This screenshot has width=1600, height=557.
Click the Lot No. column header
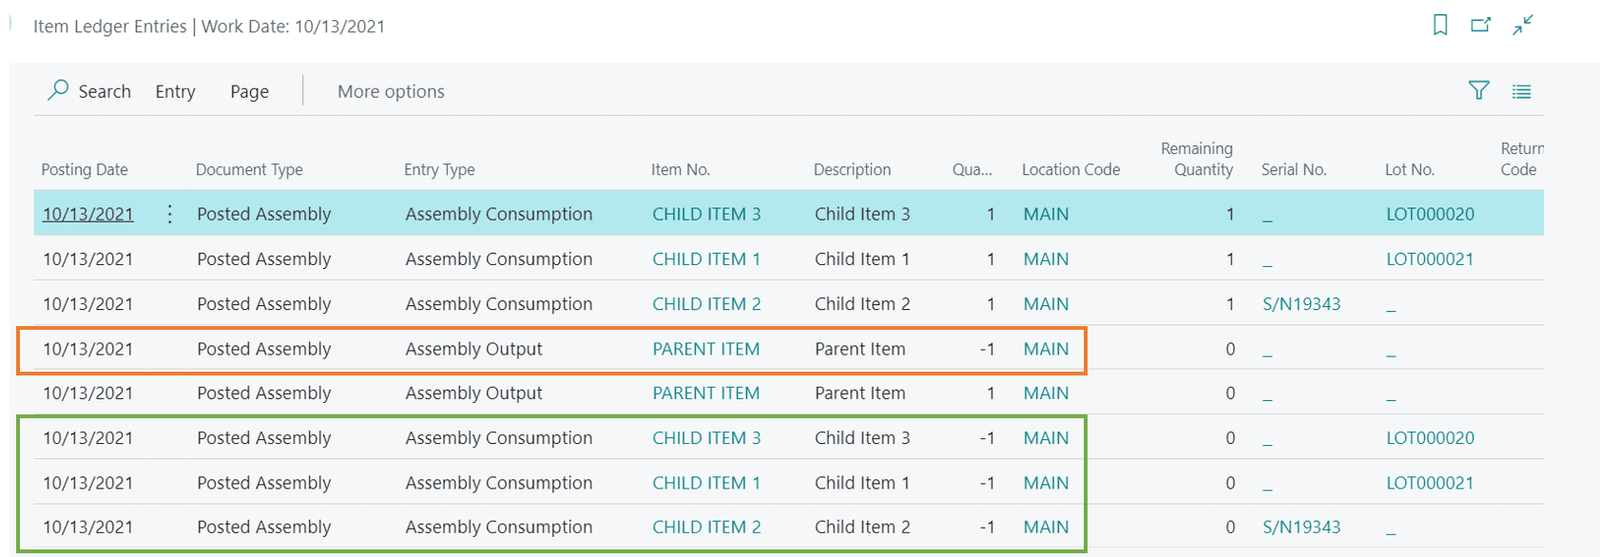tap(1409, 169)
